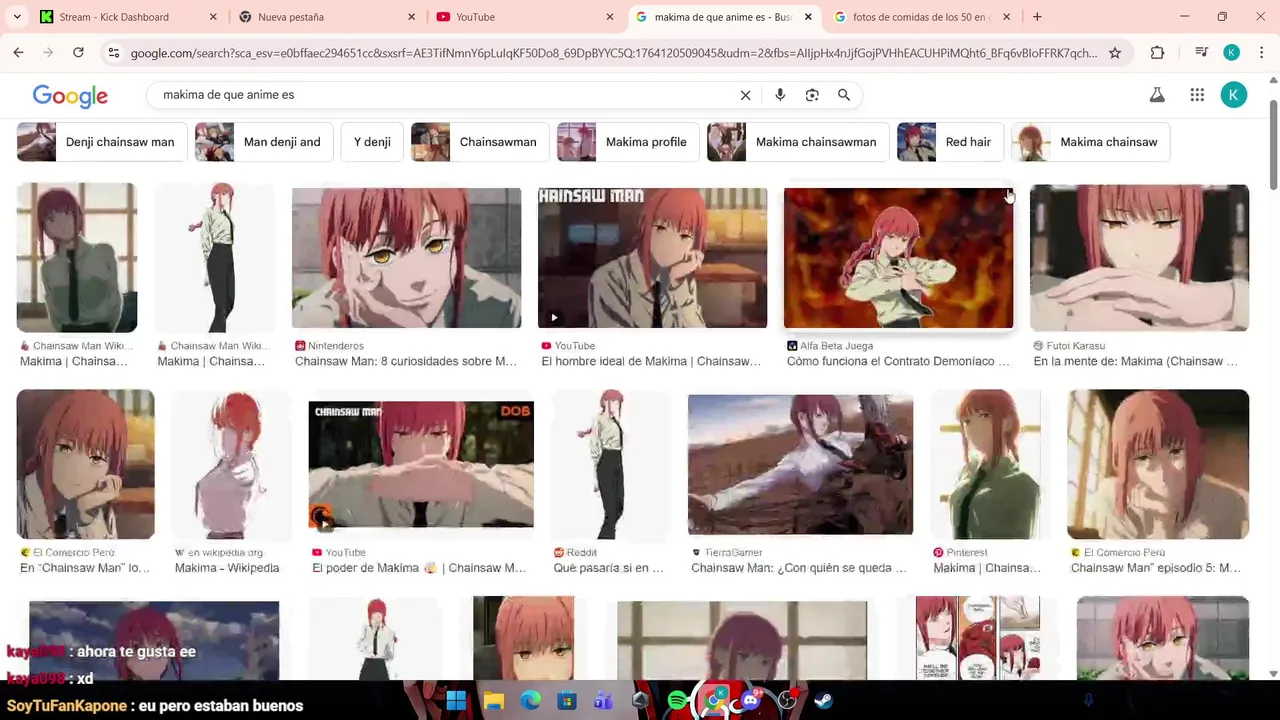Open Steam from the taskbar
The image size is (1280, 720).
[x=823, y=701]
